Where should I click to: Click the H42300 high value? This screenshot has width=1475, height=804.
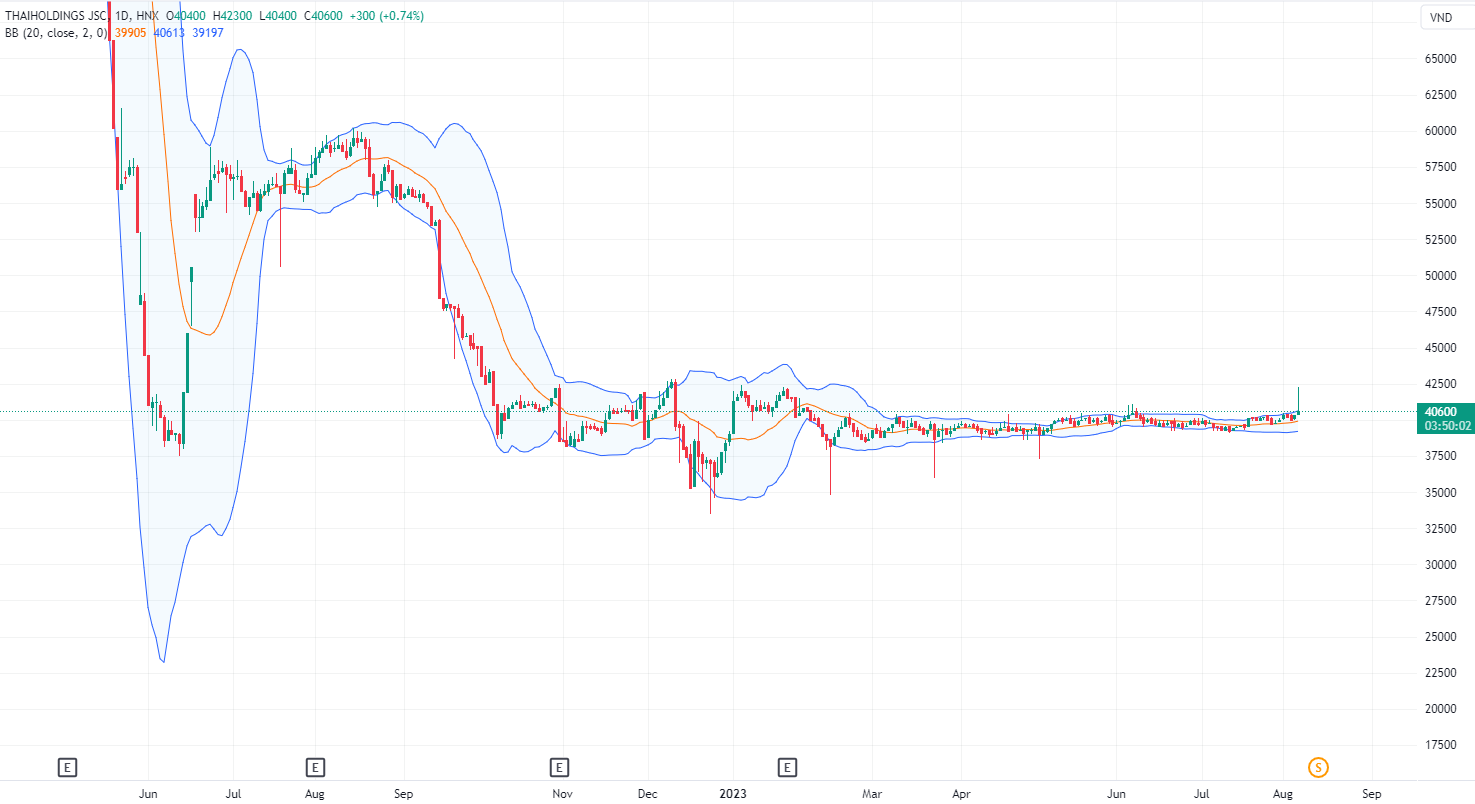click(x=233, y=16)
